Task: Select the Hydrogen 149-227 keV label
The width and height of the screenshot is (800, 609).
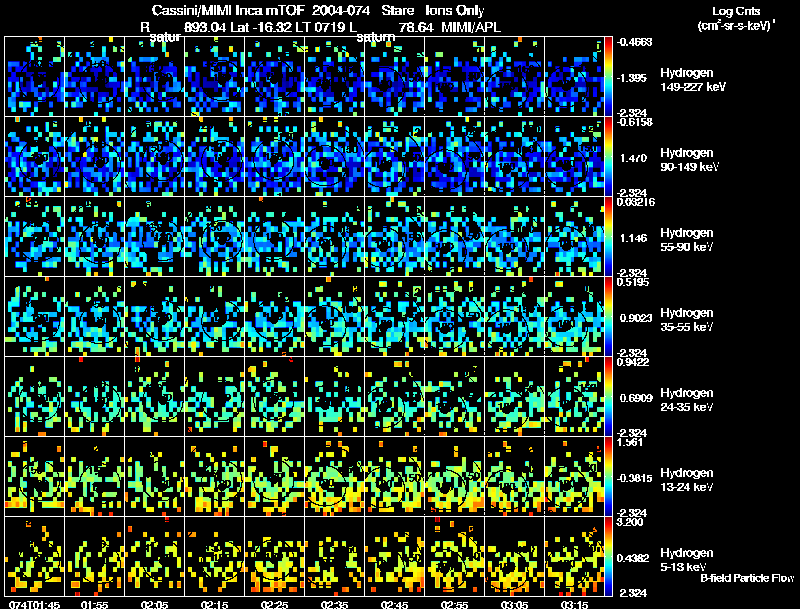Action: [692, 80]
